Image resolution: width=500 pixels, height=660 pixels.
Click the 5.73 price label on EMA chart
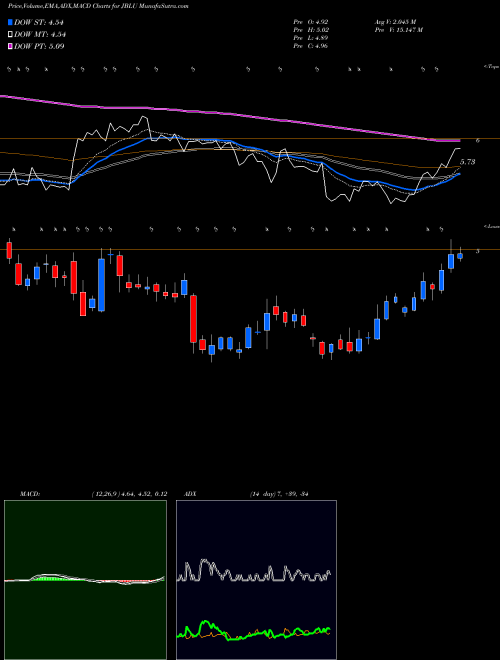click(x=468, y=162)
